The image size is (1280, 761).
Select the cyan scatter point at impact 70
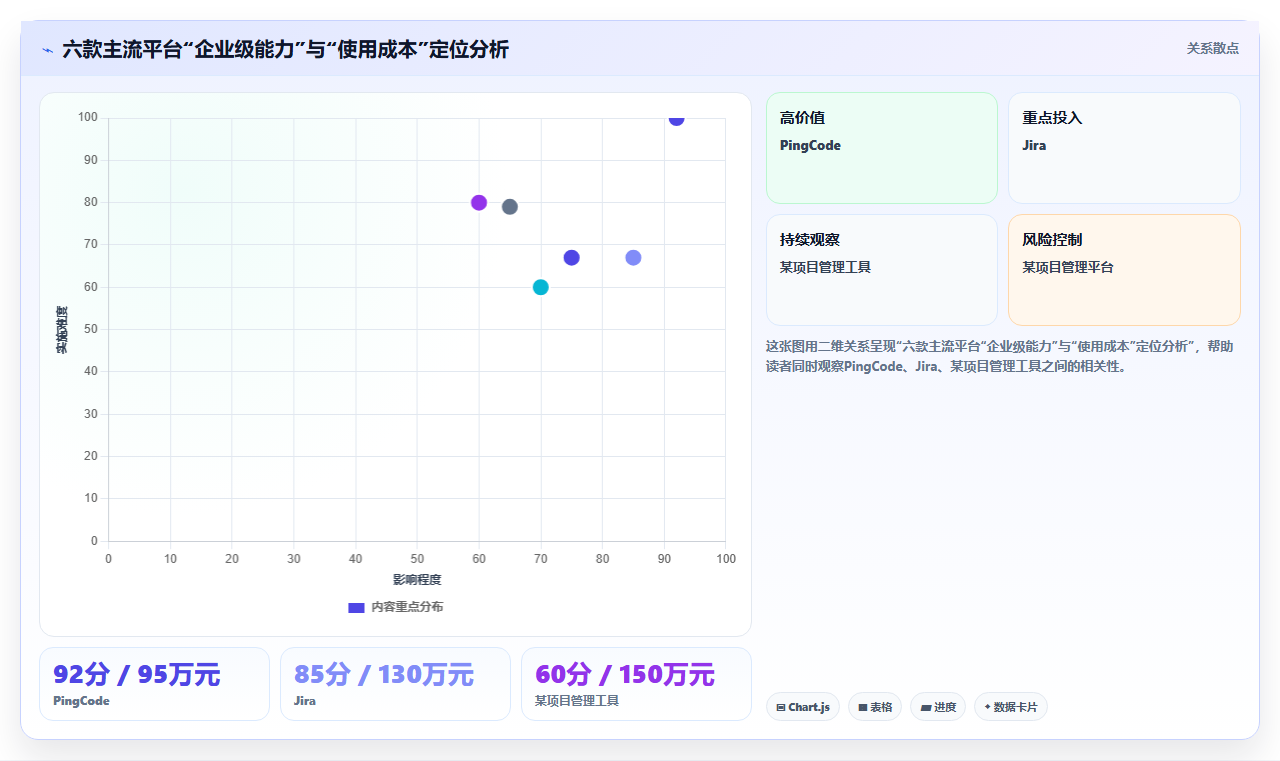pyautogui.click(x=541, y=287)
